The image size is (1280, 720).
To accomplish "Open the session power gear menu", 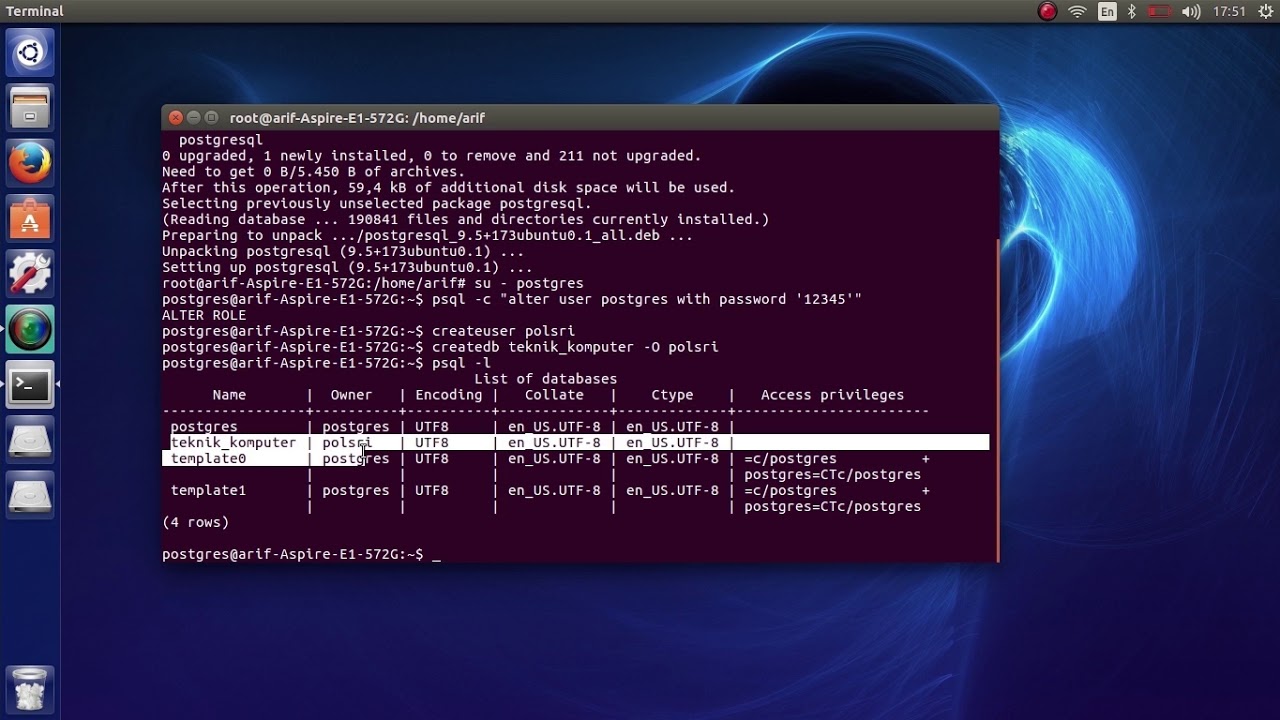I will (x=1264, y=12).
